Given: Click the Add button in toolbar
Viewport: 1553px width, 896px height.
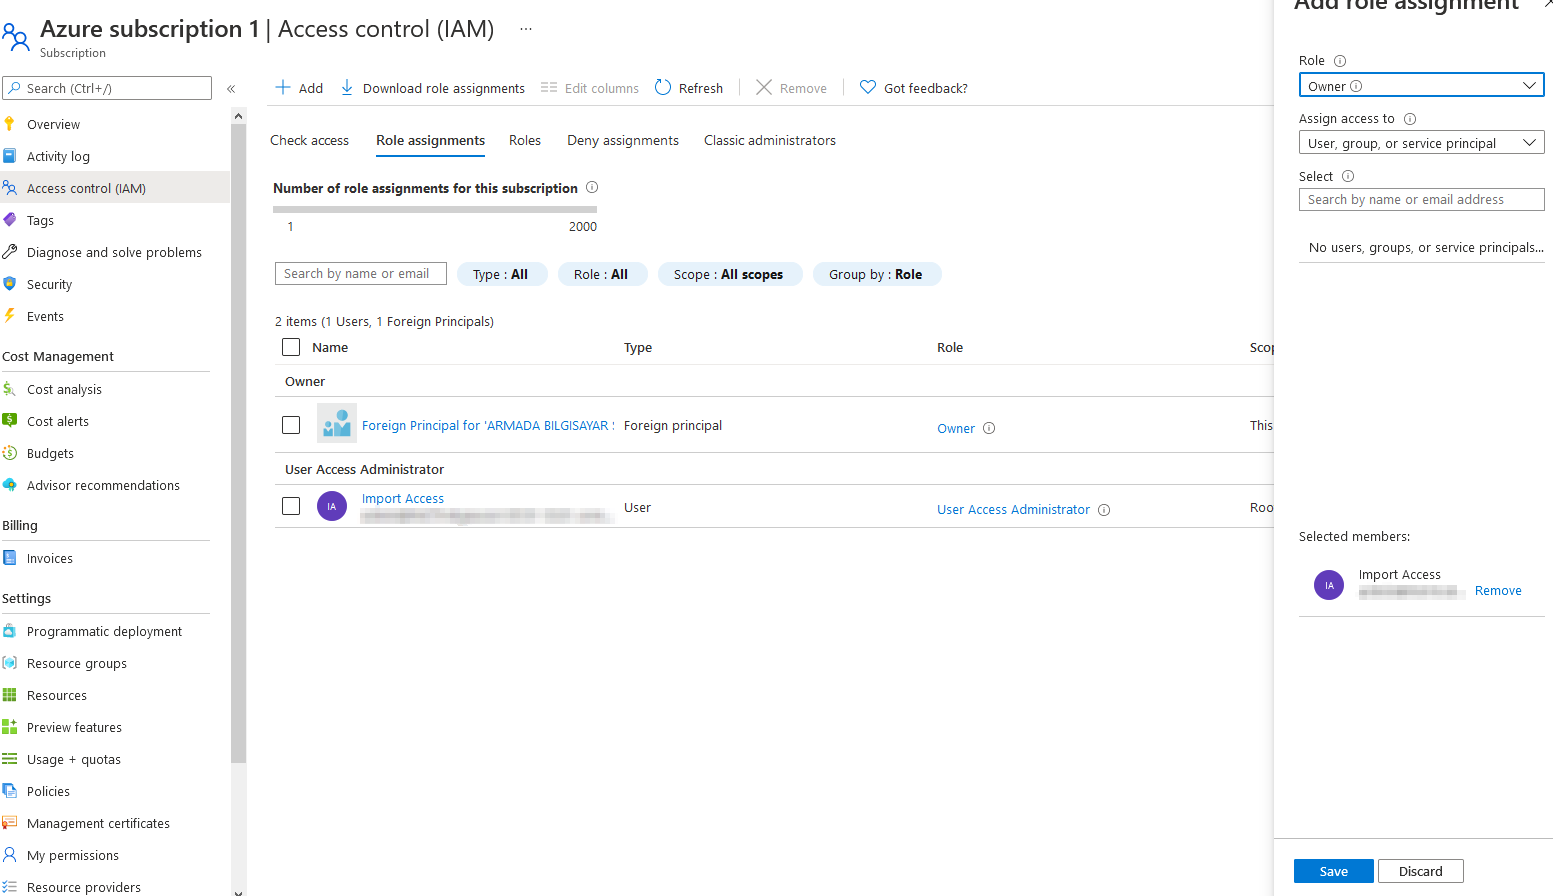Looking at the screenshot, I should point(299,88).
